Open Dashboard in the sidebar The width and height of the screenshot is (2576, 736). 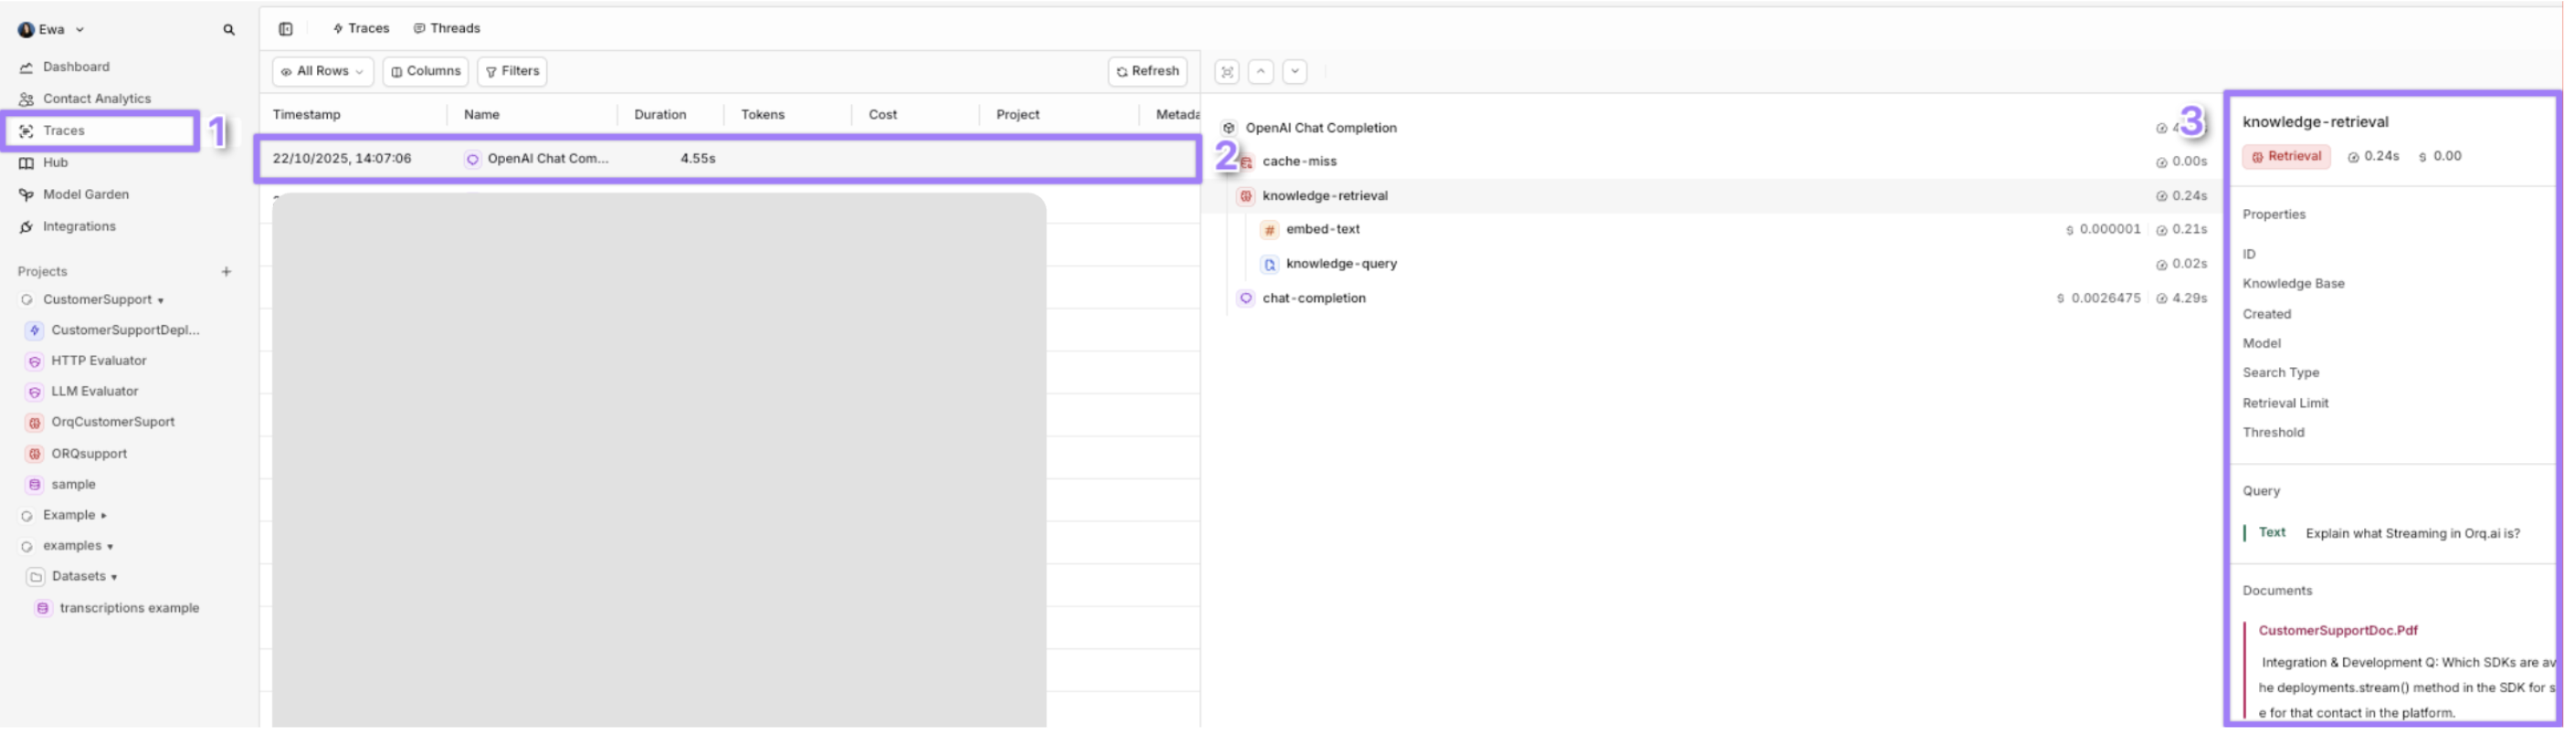pos(76,67)
